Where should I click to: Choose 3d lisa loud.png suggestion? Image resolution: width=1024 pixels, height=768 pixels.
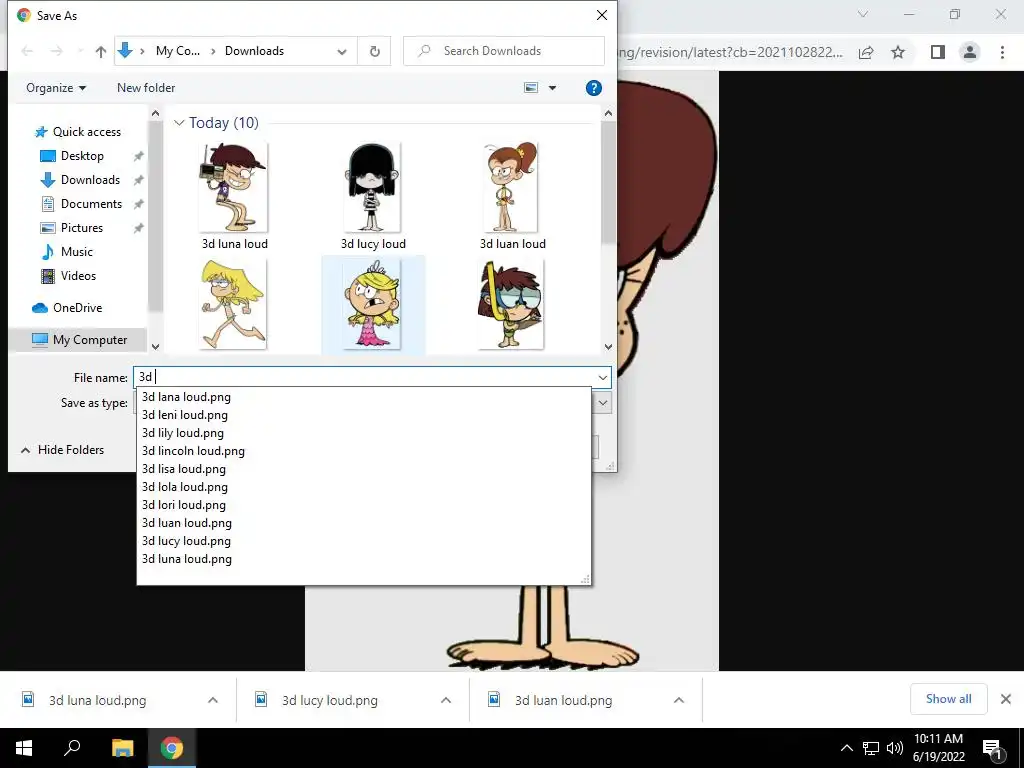tap(184, 469)
